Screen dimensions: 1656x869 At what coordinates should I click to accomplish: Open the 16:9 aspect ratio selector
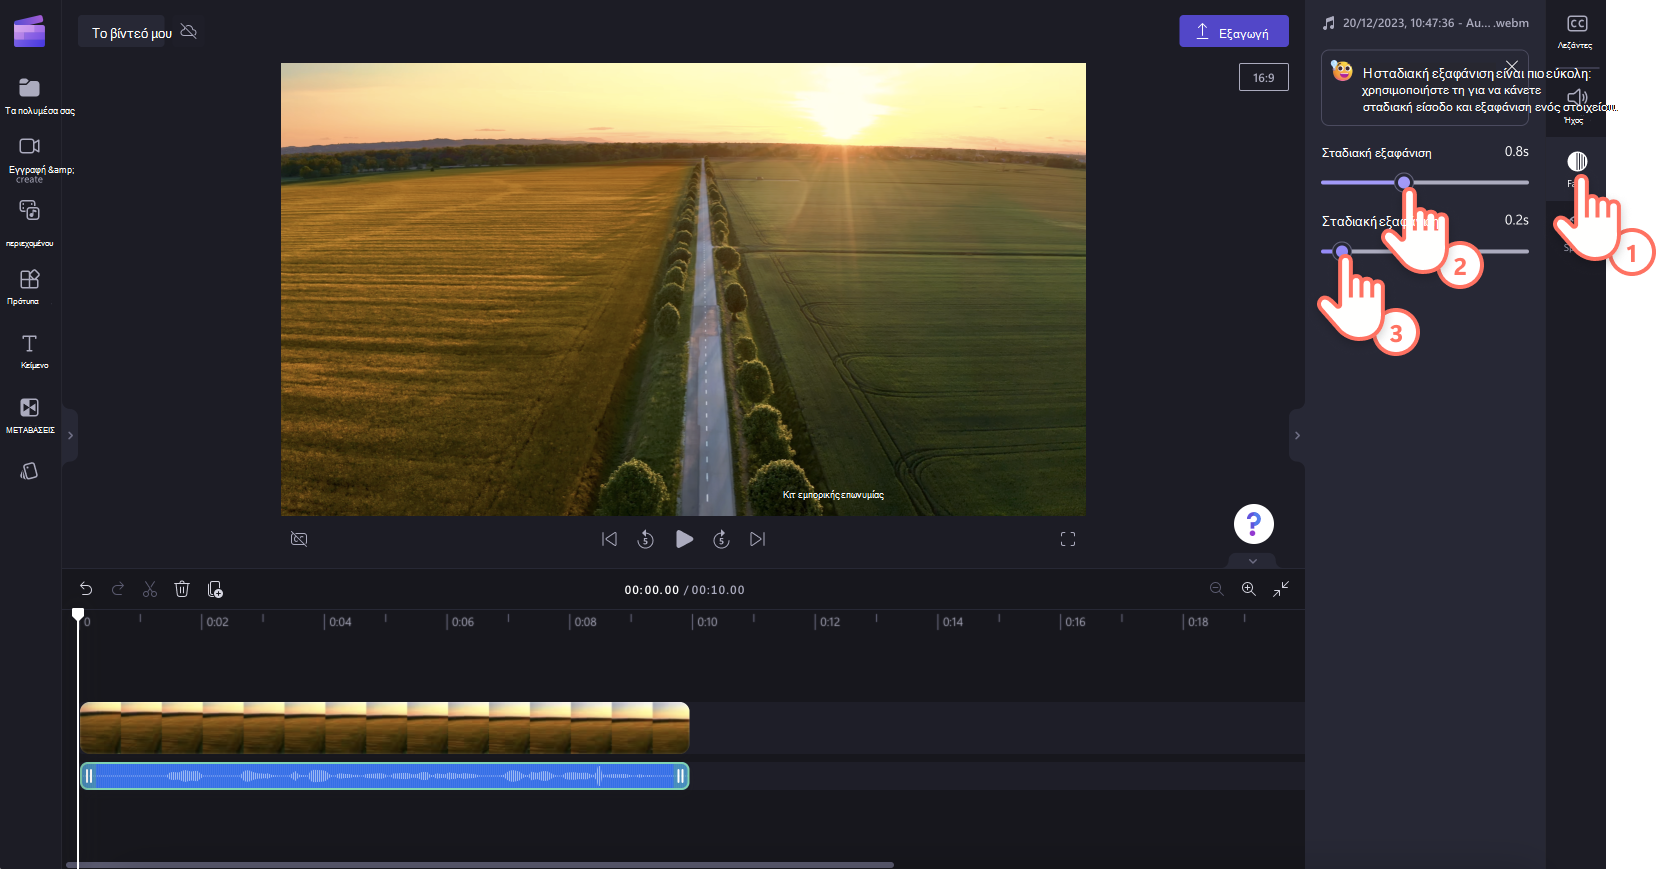(x=1264, y=77)
